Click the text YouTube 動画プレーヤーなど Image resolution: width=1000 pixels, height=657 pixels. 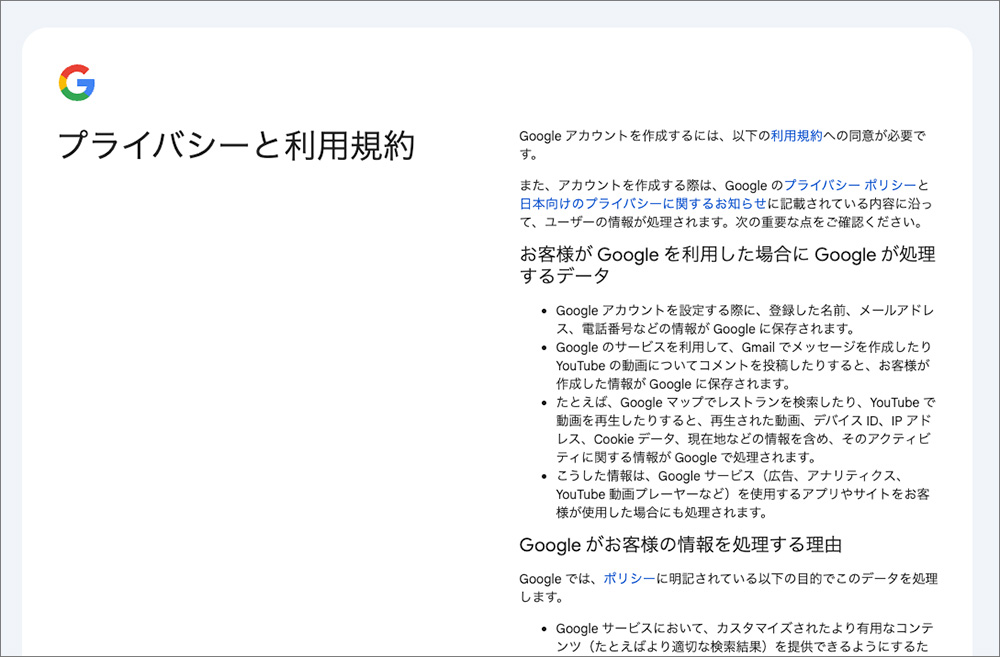640,494
